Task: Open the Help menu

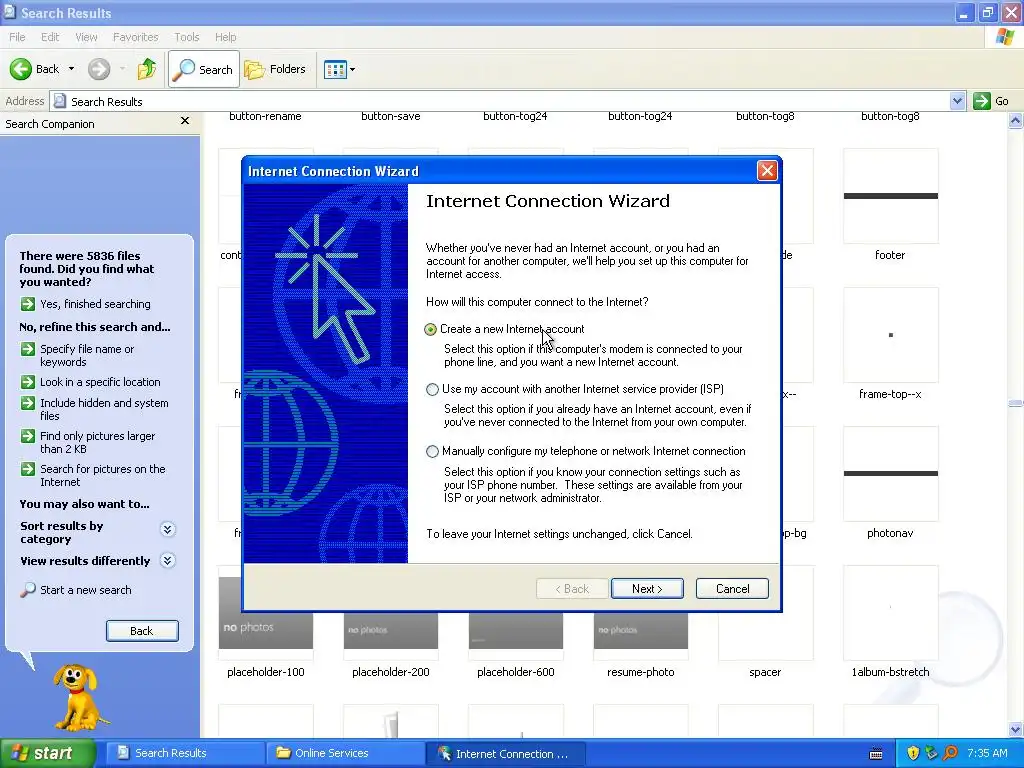Action: coord(225,37)
